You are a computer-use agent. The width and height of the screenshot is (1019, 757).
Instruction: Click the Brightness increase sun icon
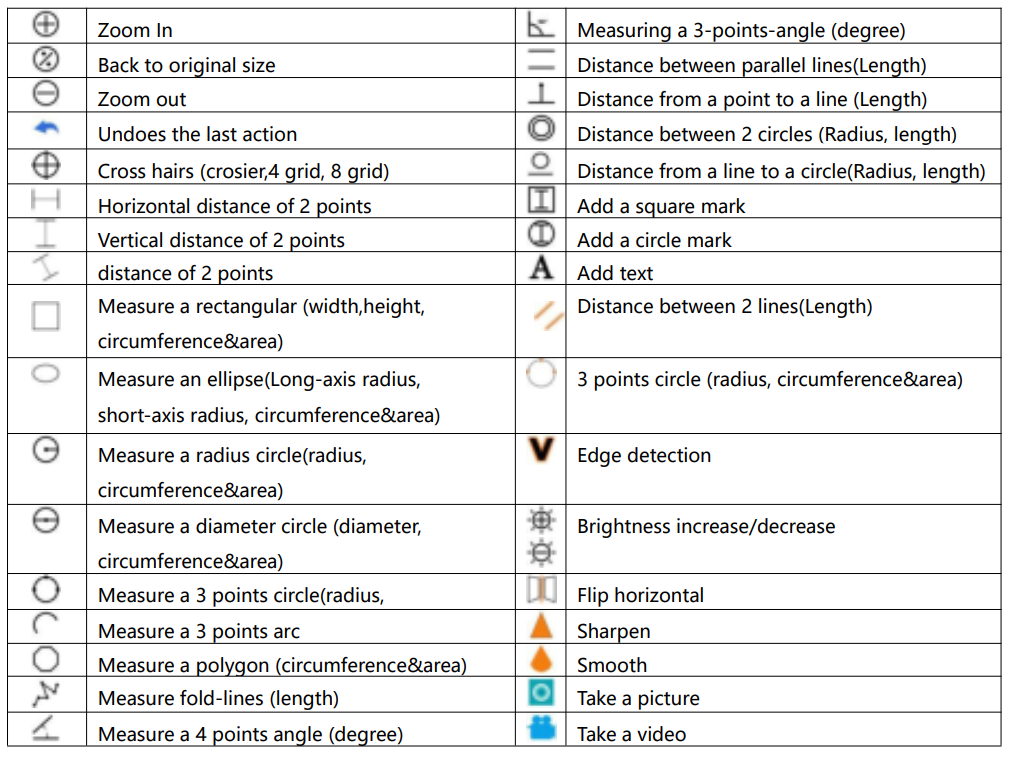click(x=541, y=520)
